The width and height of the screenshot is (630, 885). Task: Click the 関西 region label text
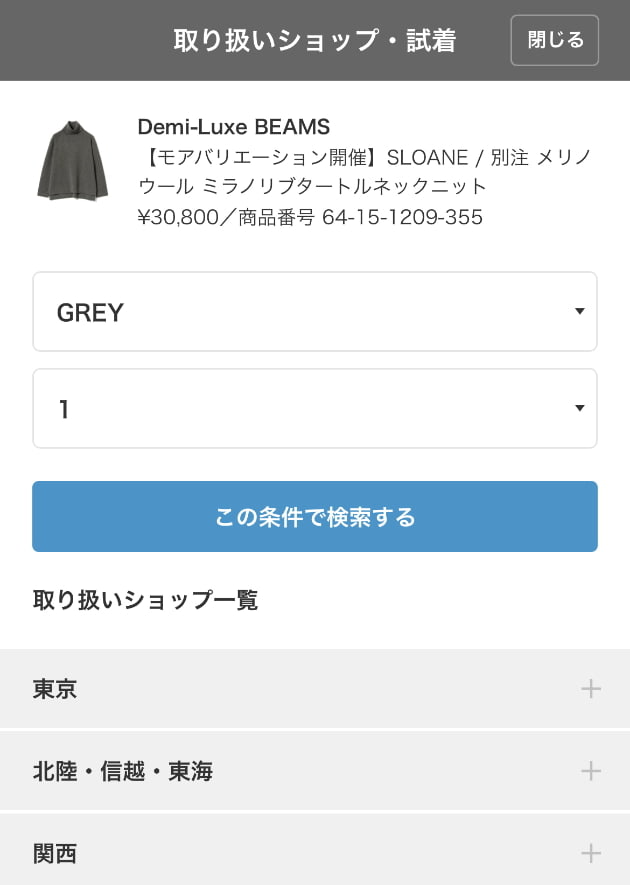[55, 854]
